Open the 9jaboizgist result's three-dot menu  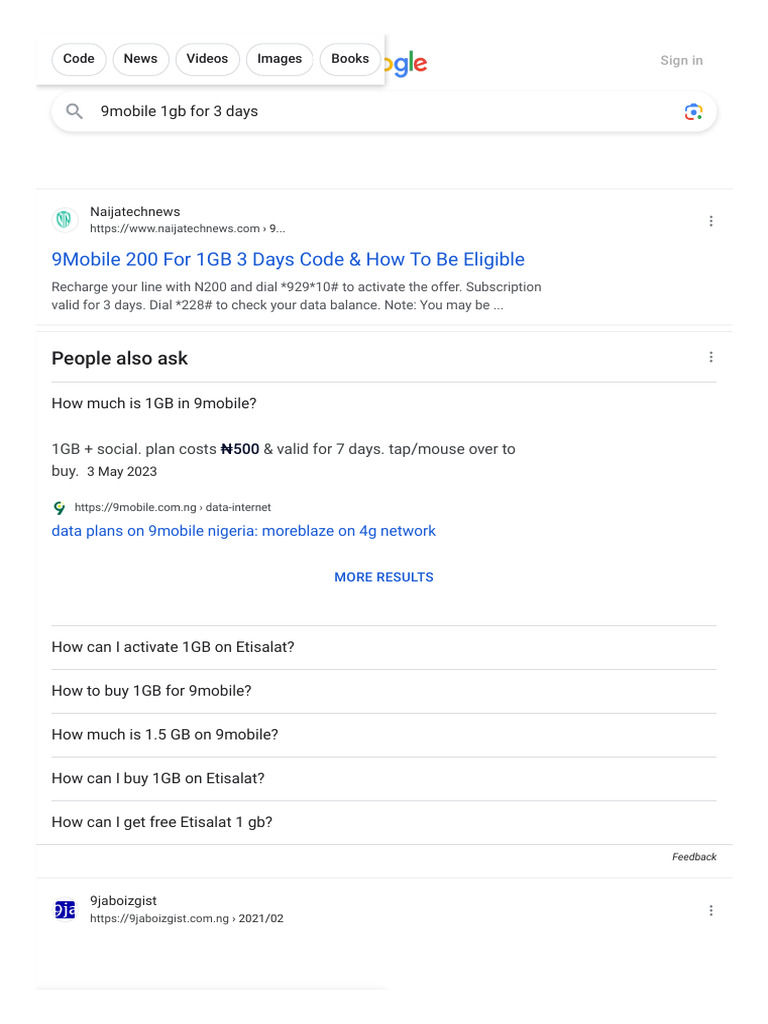coord(711,910)
